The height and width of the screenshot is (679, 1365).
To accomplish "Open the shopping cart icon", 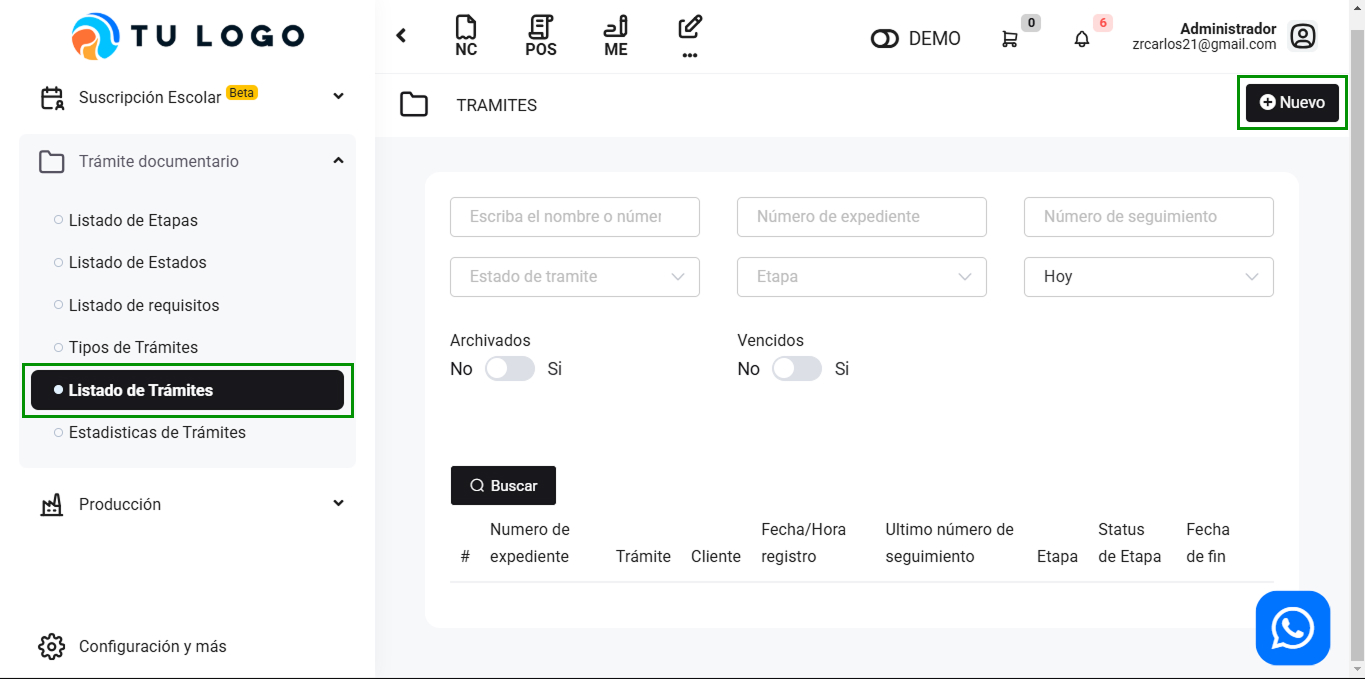I will 1010,39.
